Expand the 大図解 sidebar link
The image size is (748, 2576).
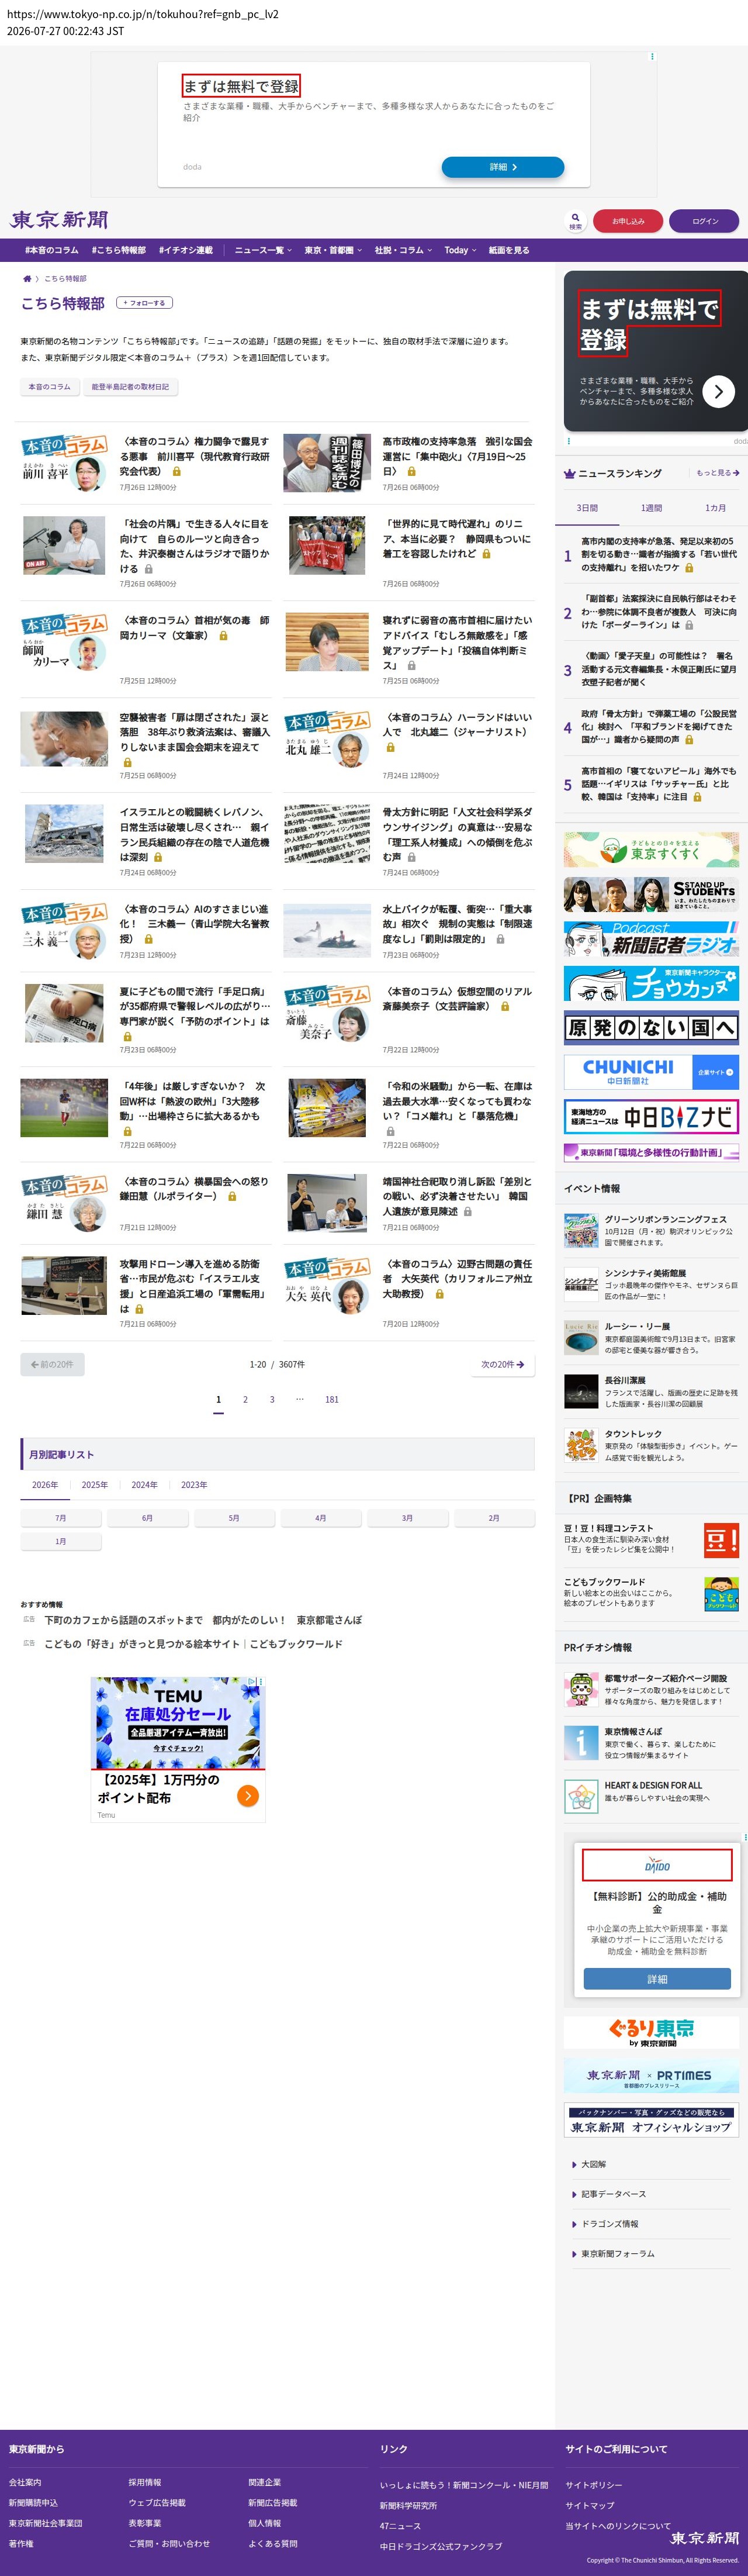click(593, 2164)
